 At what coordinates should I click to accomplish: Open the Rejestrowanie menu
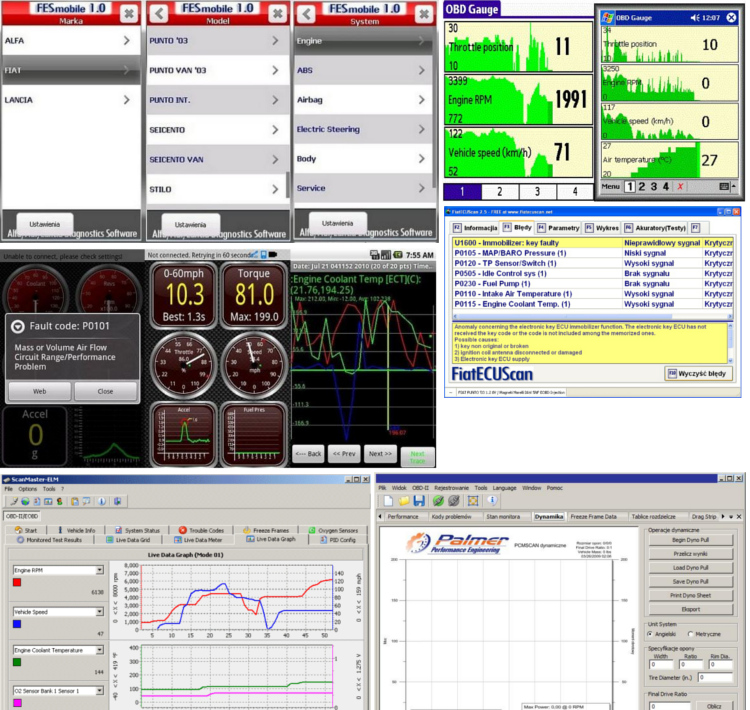[450, 487]
